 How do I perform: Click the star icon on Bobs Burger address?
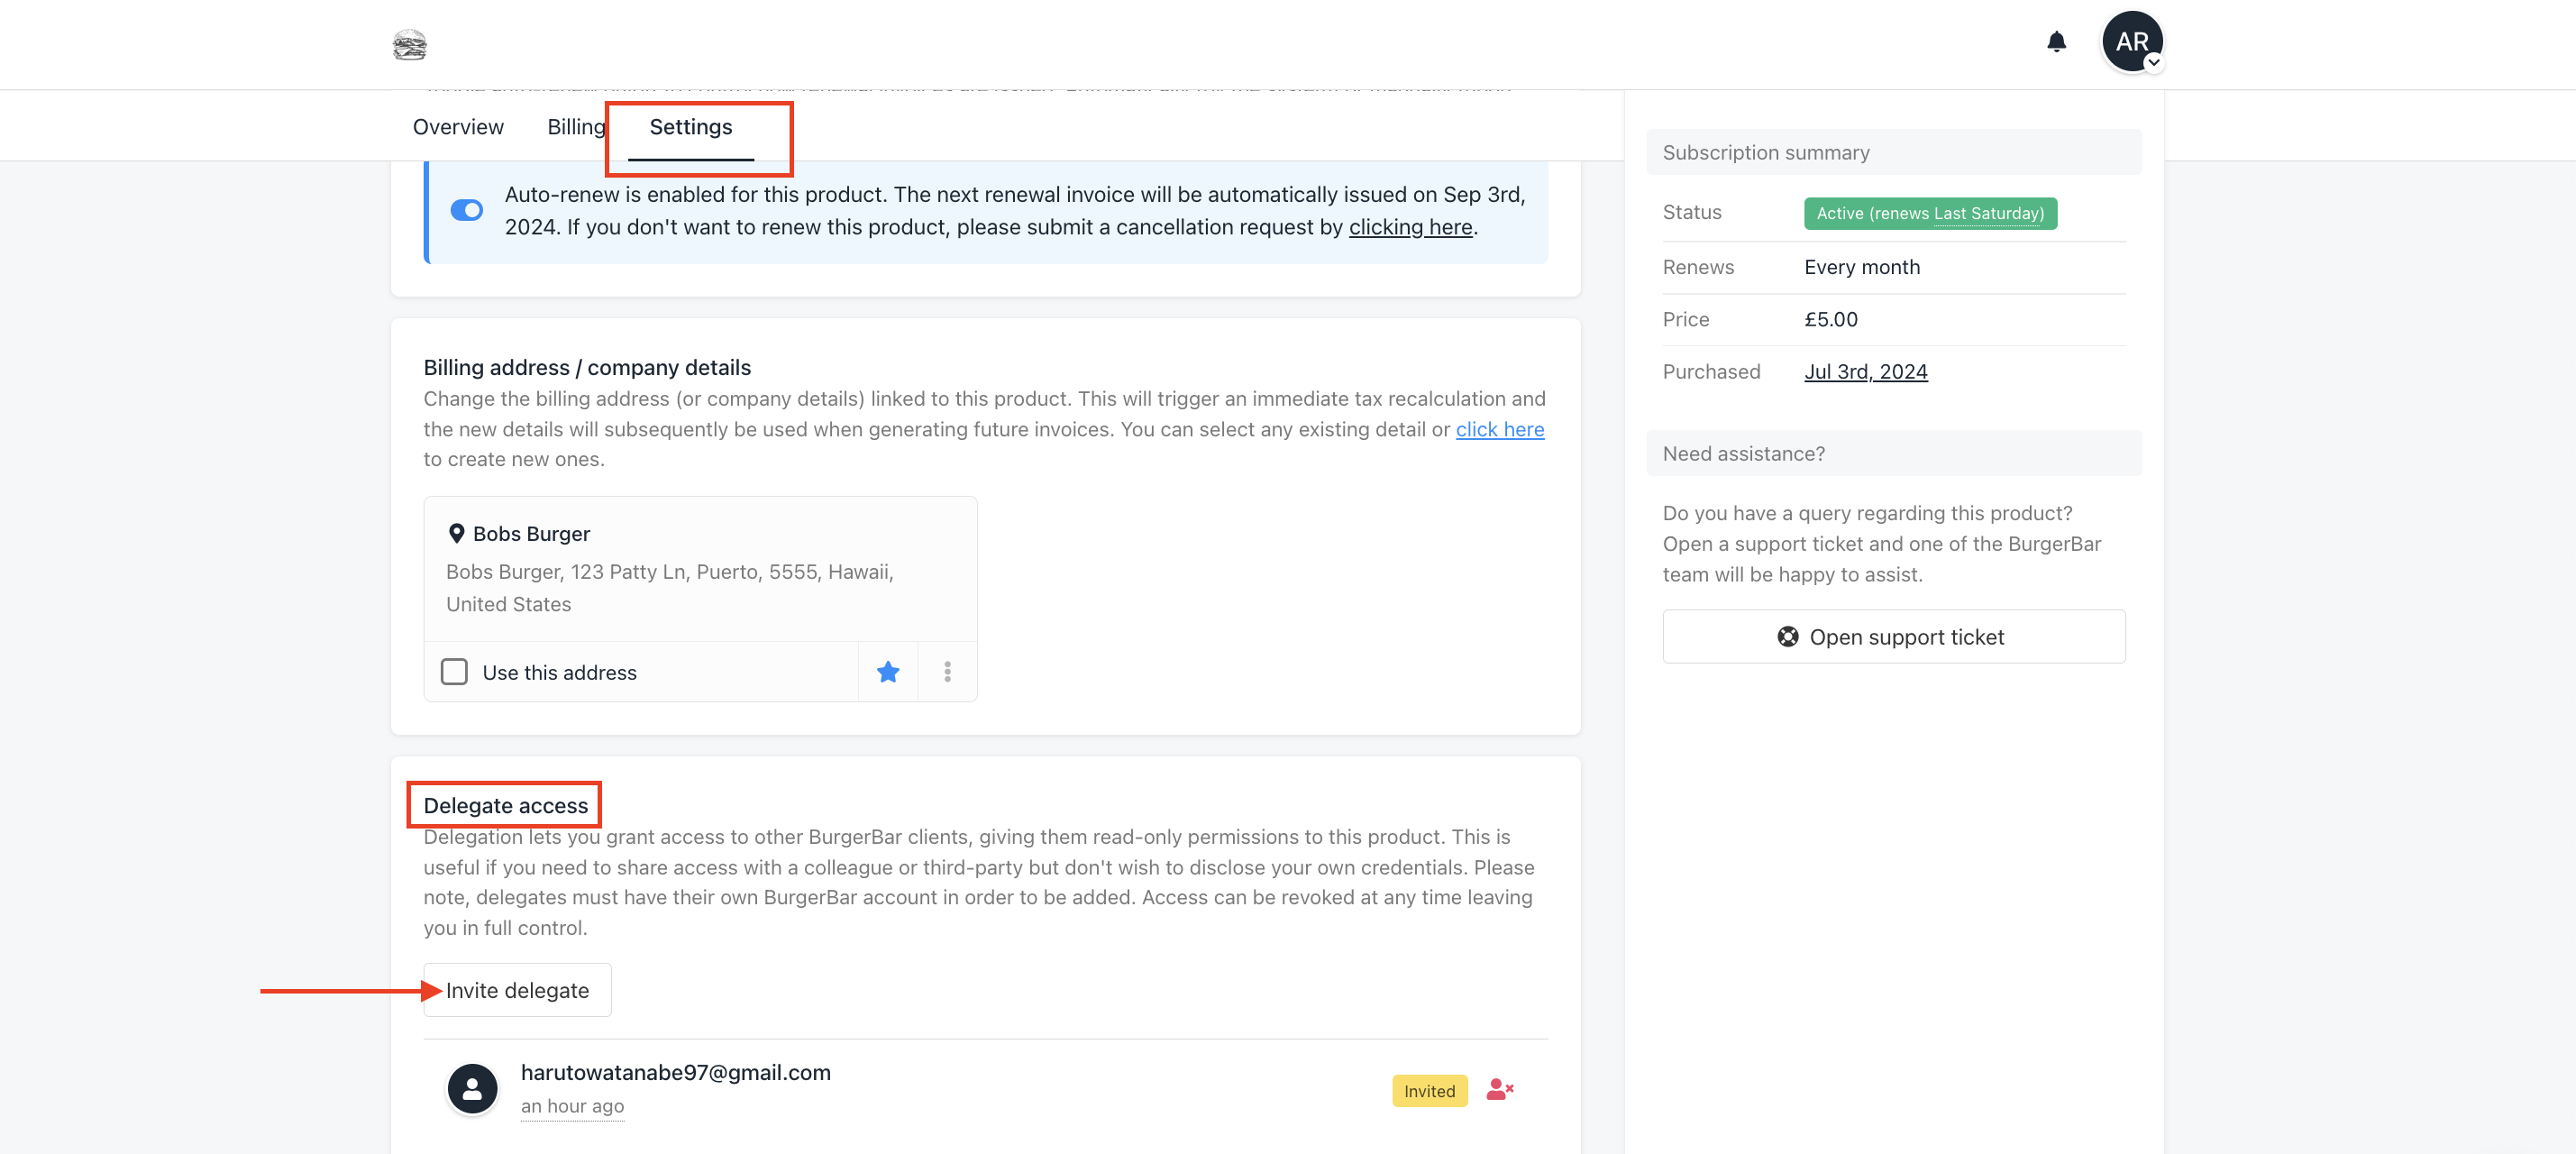point(887,671)
